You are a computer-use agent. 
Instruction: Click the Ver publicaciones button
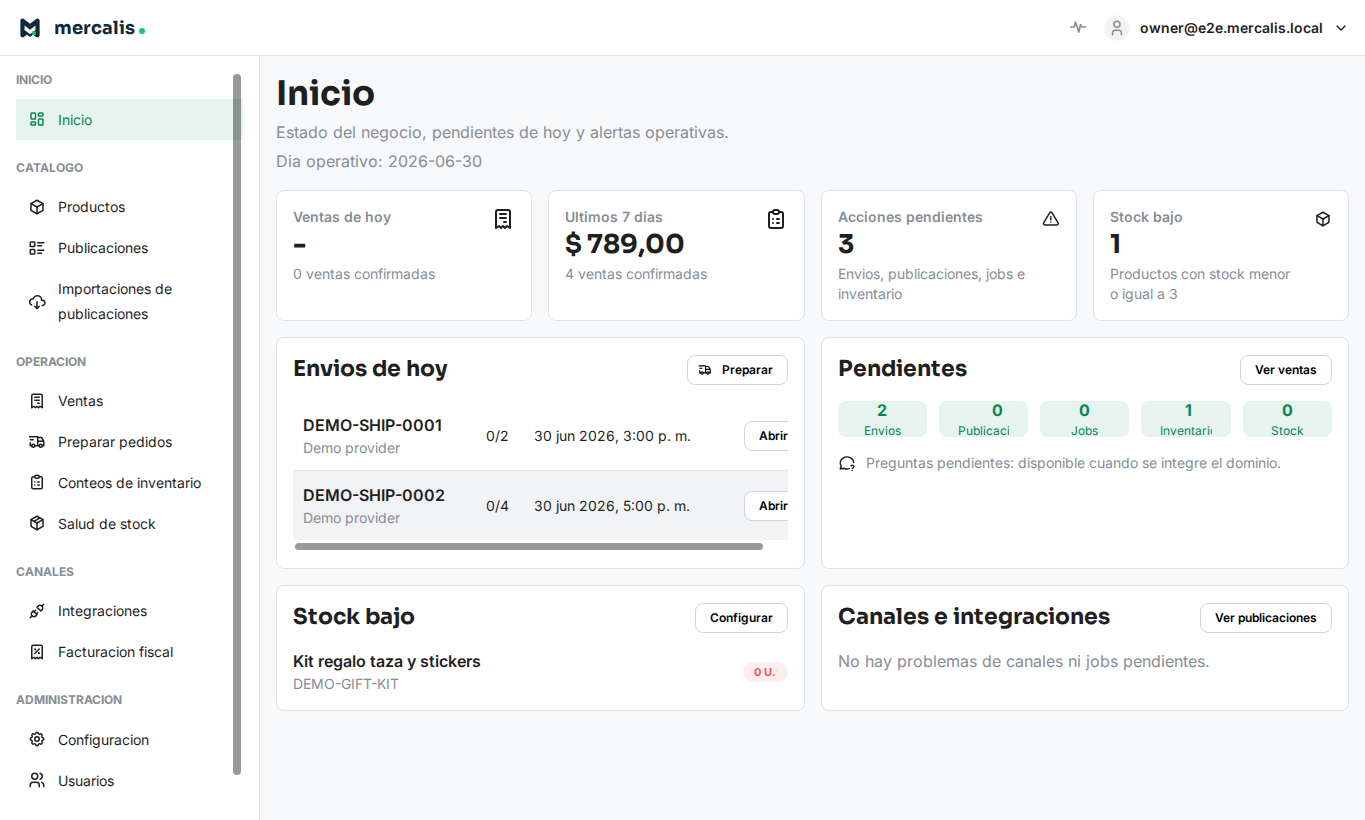pos(1265,618)
